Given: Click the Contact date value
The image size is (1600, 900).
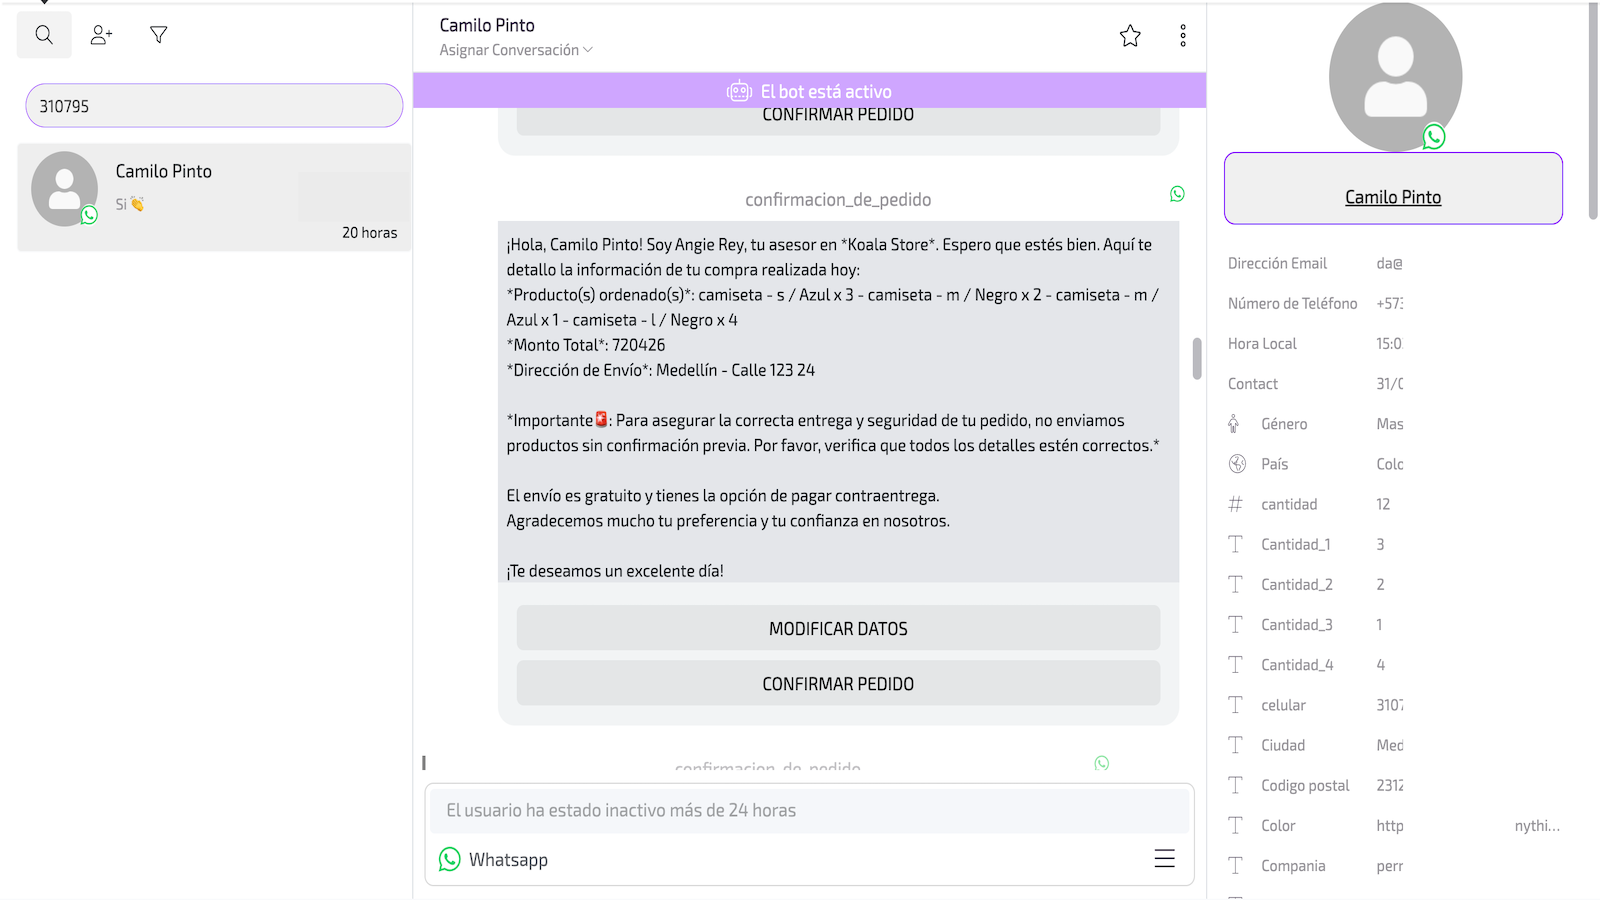Looking at the screenshot, I should (1389, 383).
